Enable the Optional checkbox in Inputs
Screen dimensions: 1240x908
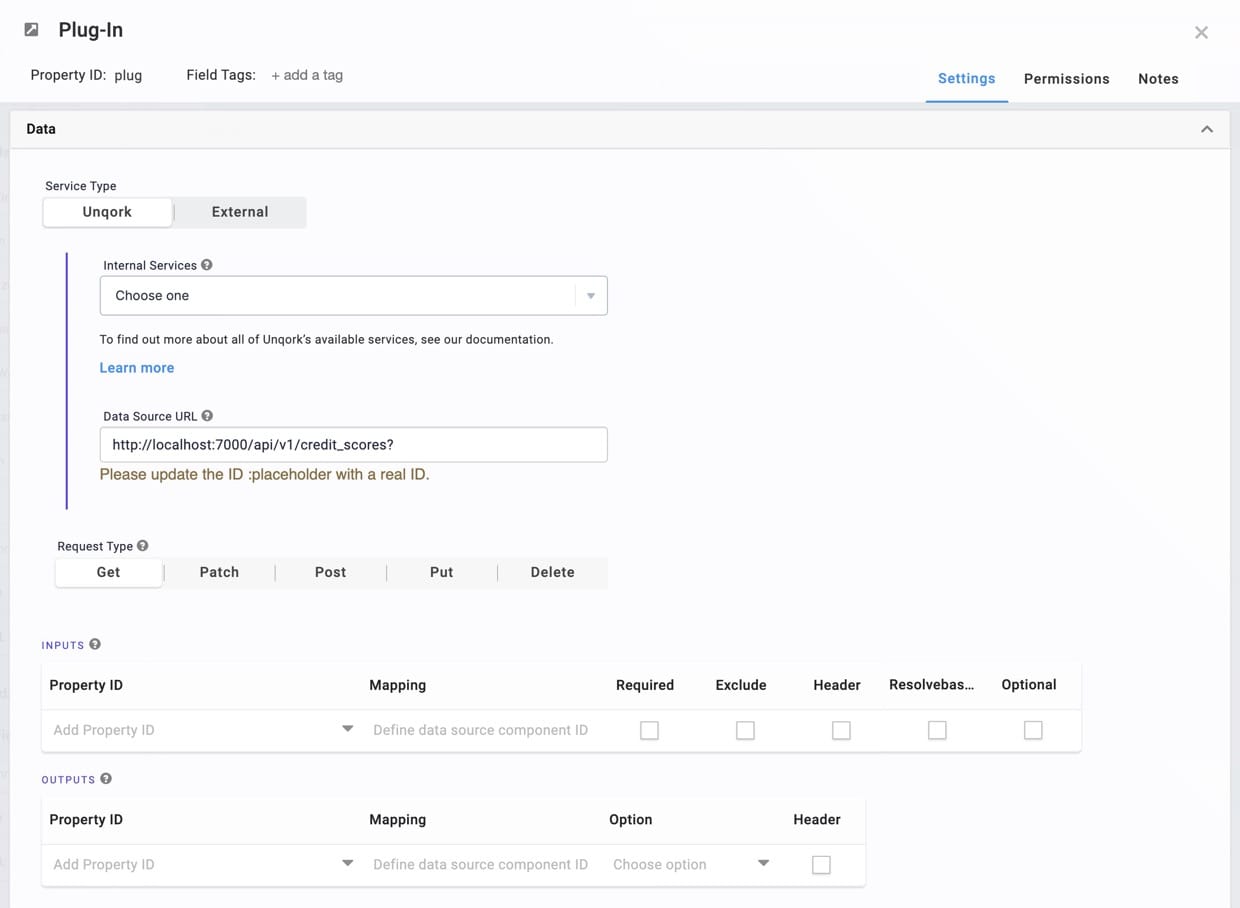pos(1033,731)
